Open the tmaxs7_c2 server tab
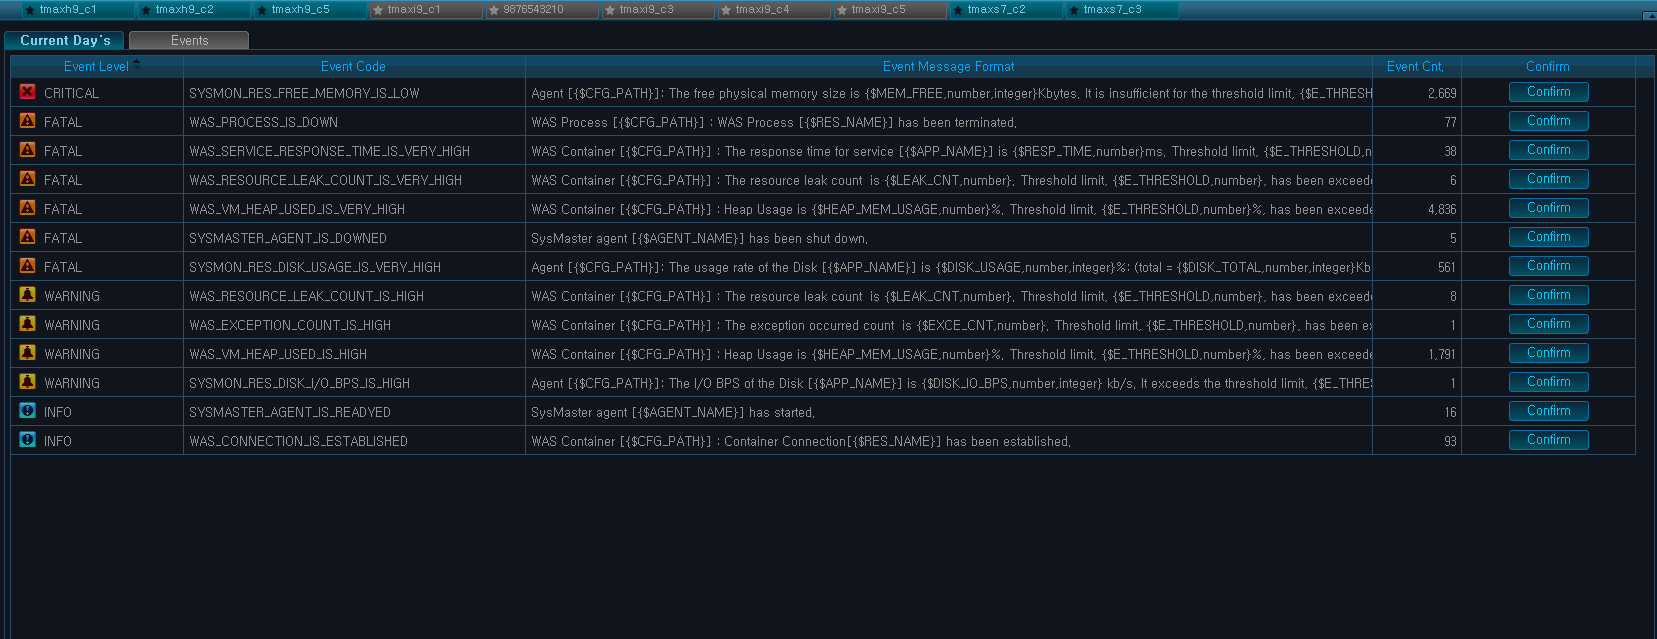The width and height of the screenshot is (1657, 639). click(x=1005, y=10)
